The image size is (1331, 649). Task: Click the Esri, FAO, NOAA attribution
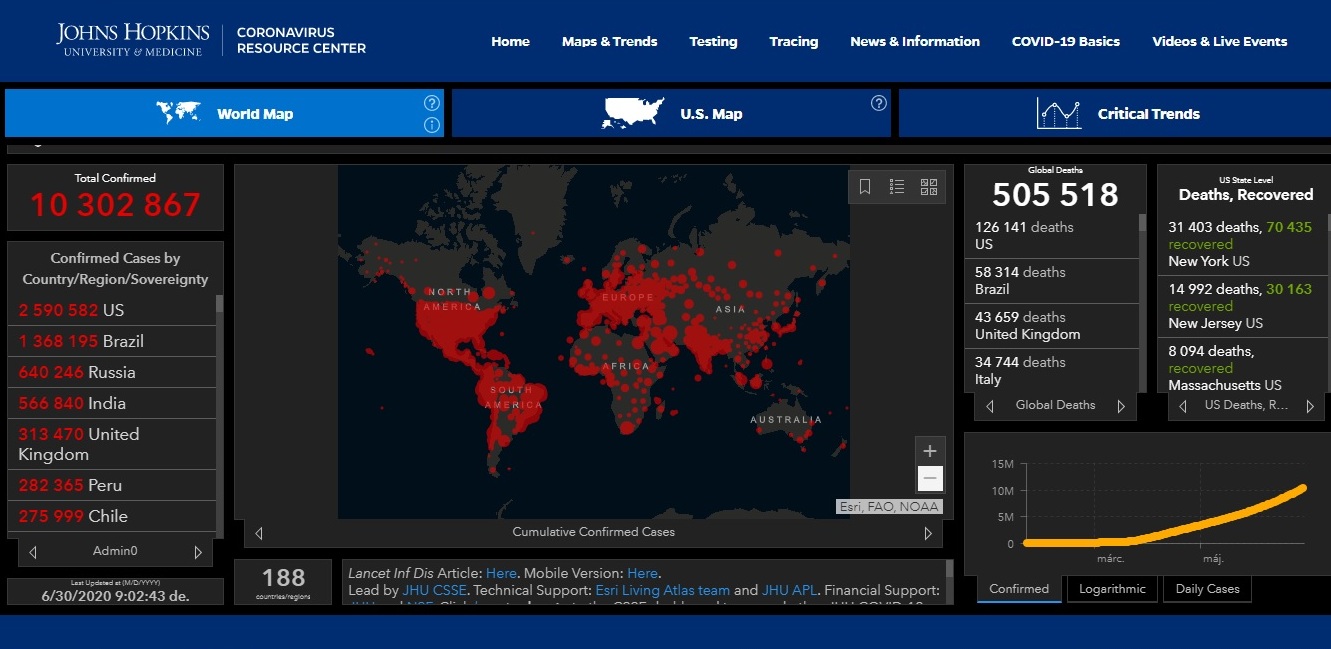point(889,507)
